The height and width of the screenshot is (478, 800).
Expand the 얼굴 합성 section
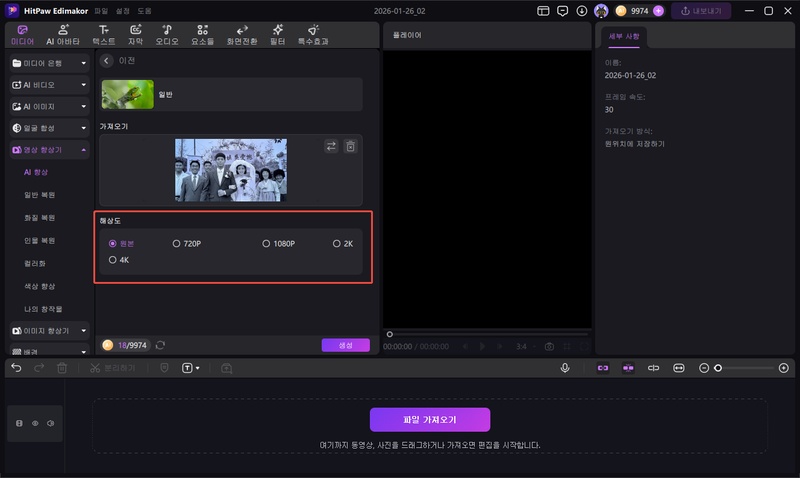[x=49, y=128]
